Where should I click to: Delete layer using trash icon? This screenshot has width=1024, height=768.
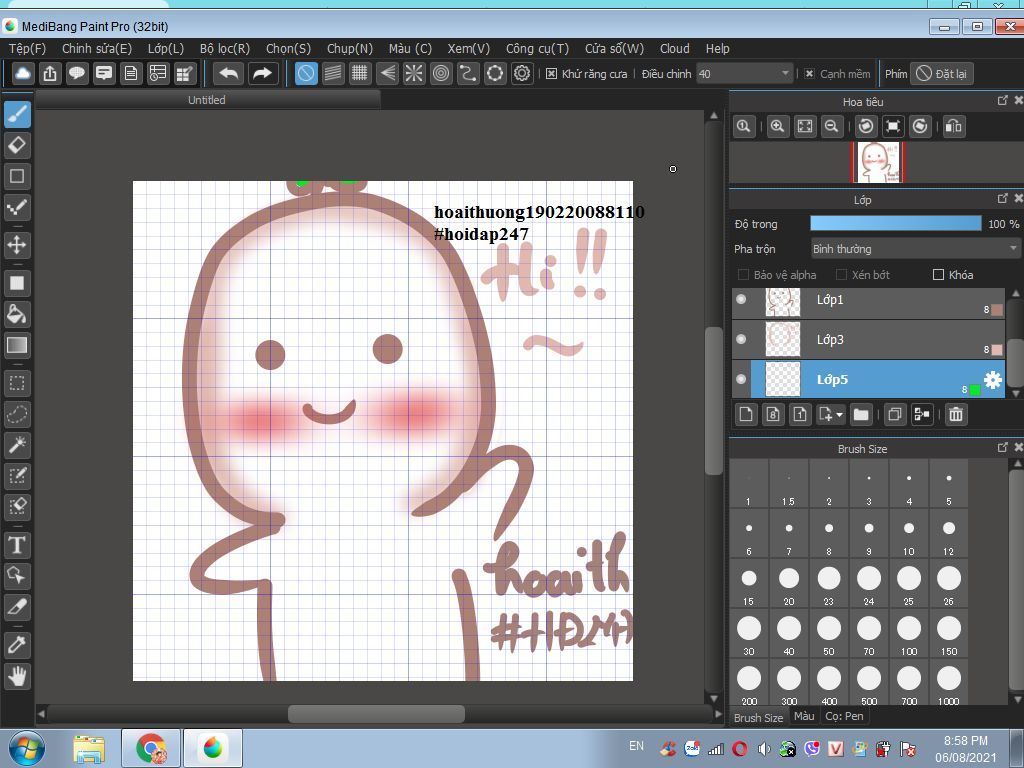[955, 414]
